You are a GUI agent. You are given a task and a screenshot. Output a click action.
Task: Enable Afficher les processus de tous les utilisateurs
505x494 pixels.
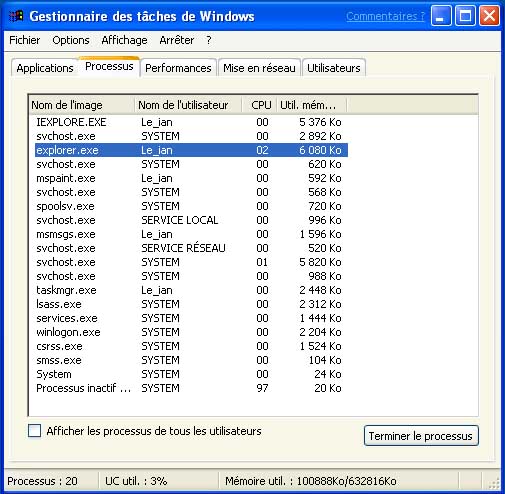(35, 430)
